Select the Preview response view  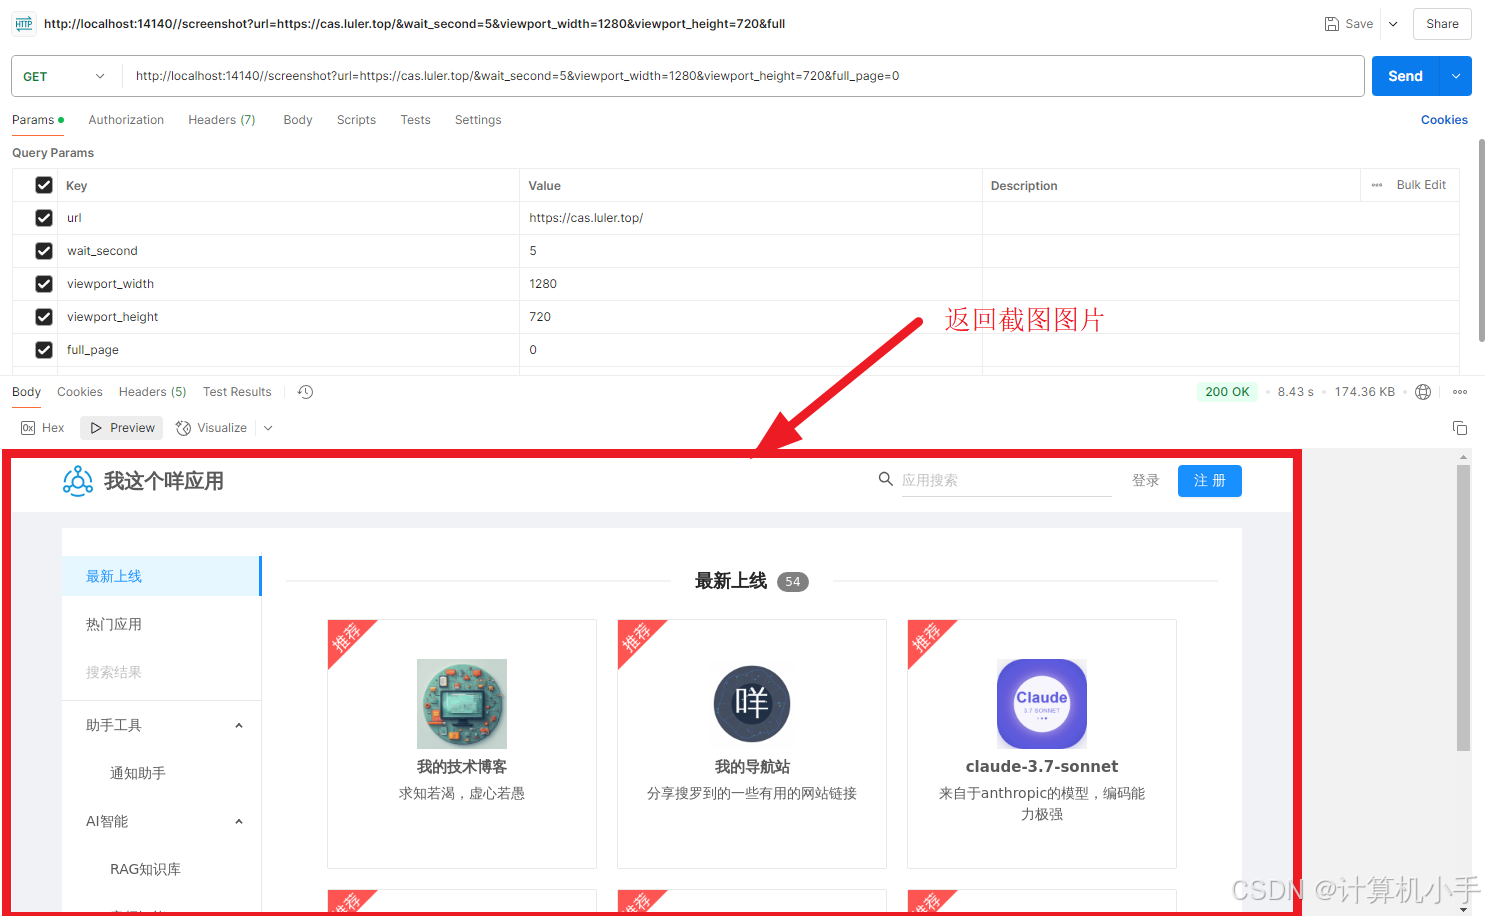122,428
